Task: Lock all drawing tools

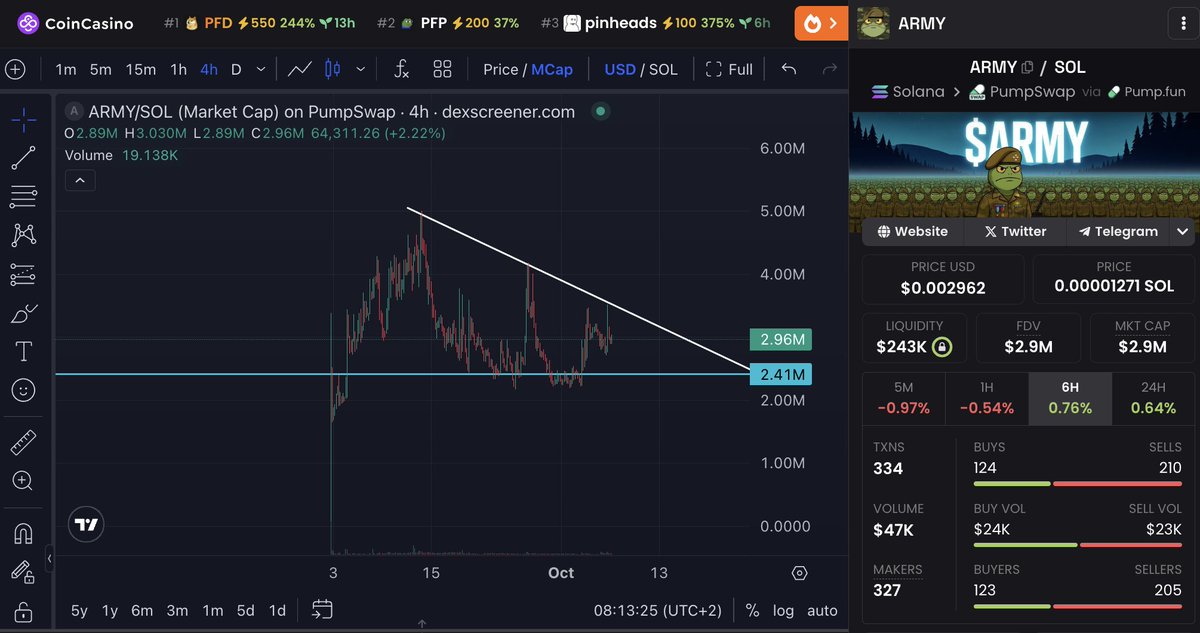Action: (23, 611)
